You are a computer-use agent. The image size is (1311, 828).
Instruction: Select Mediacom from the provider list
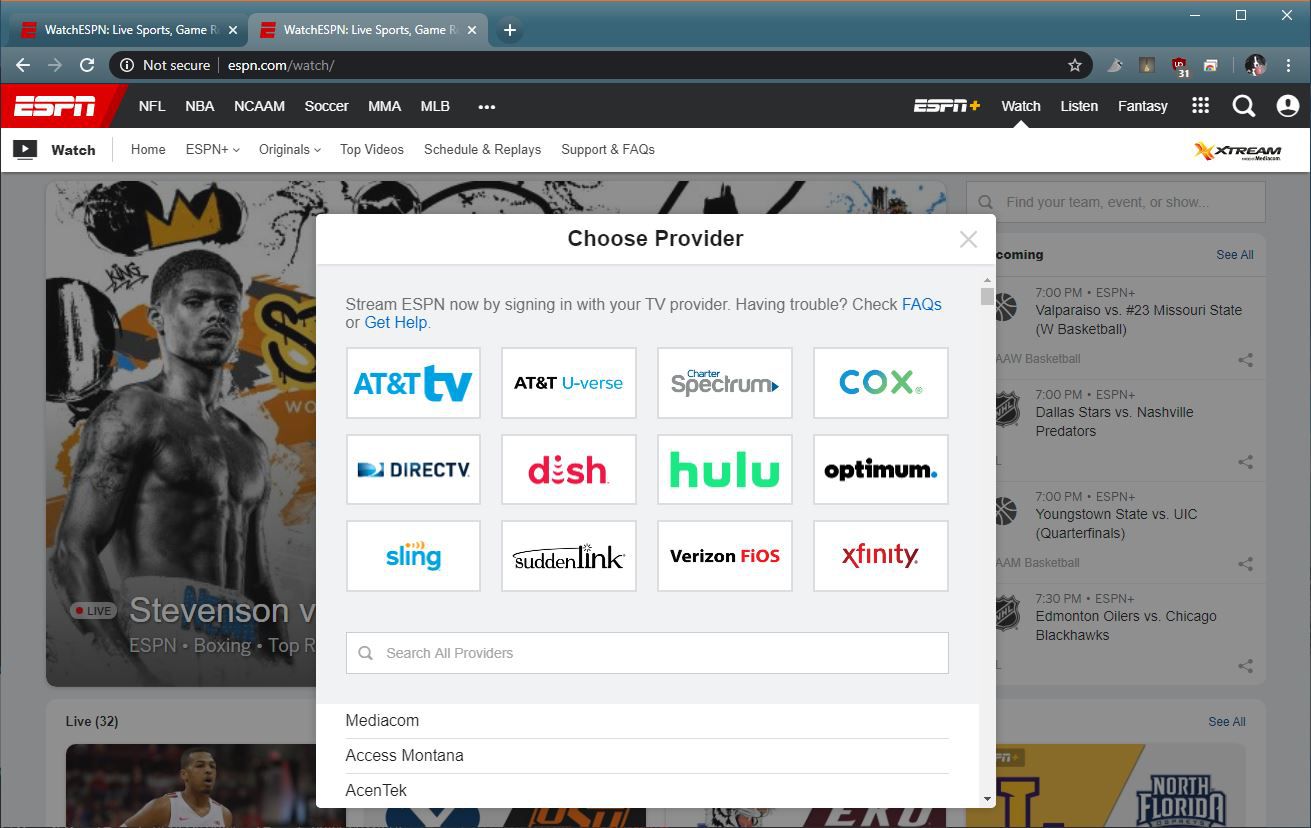click(647, 721)
